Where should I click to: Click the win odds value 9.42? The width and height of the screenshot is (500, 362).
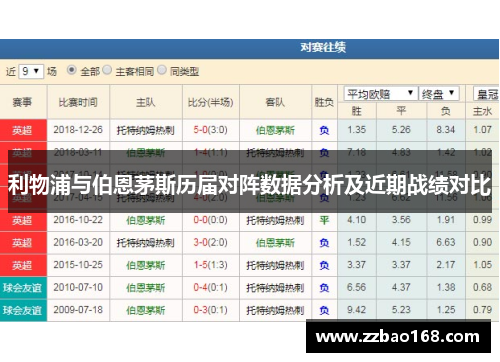(x=357, y=310)
